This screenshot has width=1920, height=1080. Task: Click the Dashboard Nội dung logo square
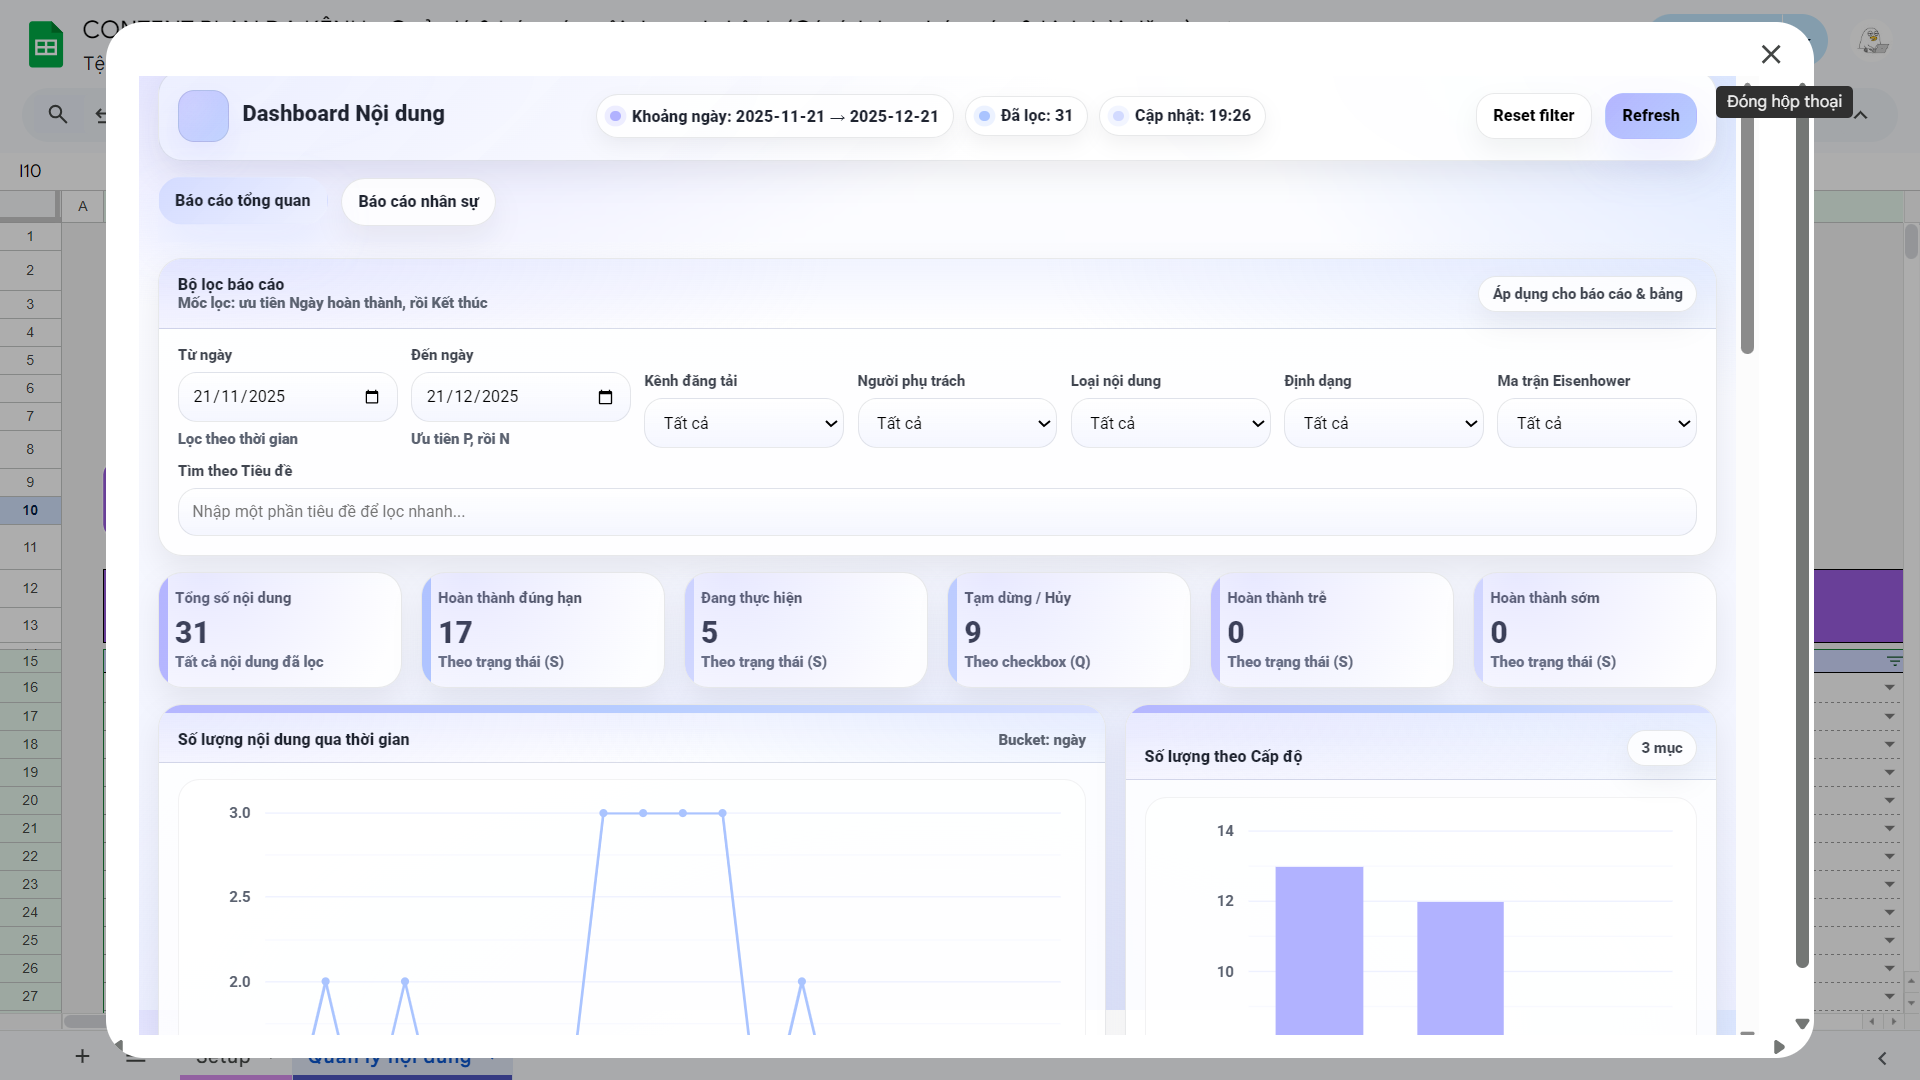tap(203, 116)
